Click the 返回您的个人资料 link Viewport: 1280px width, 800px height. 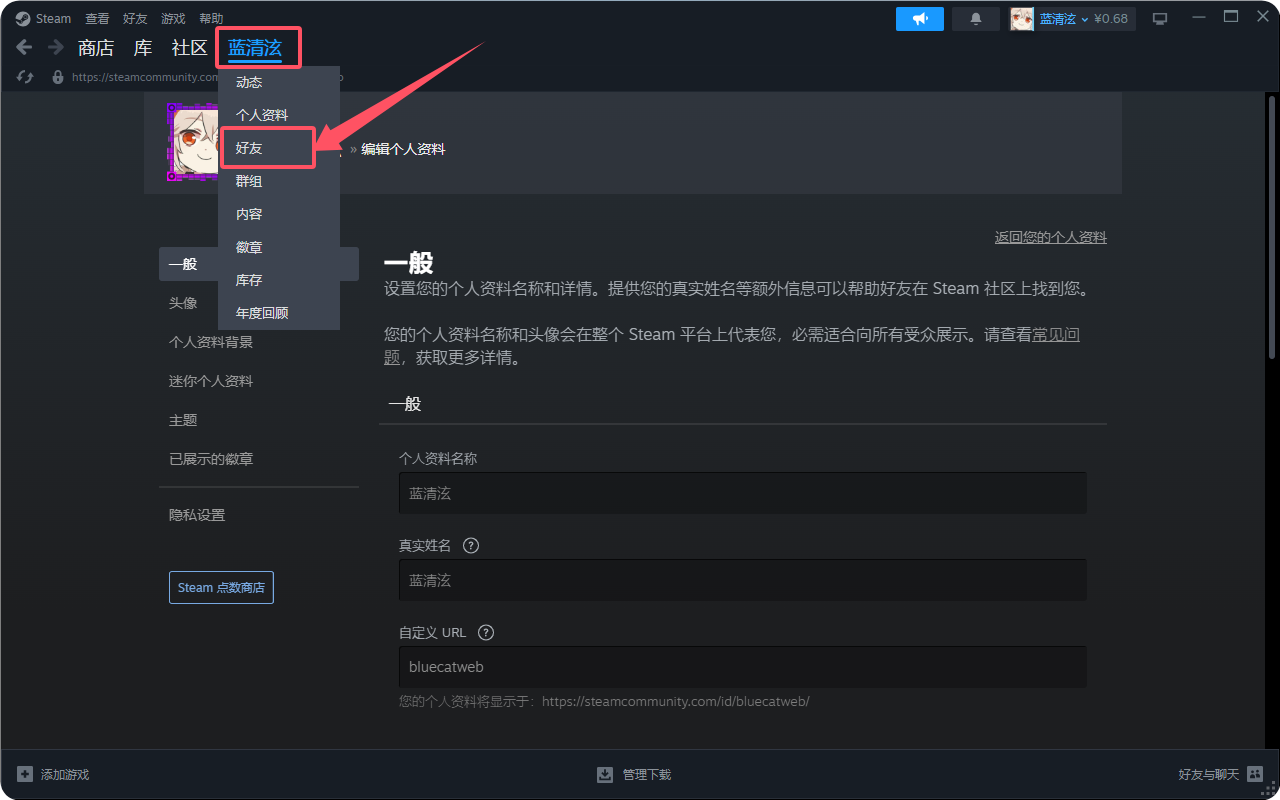1050,237
